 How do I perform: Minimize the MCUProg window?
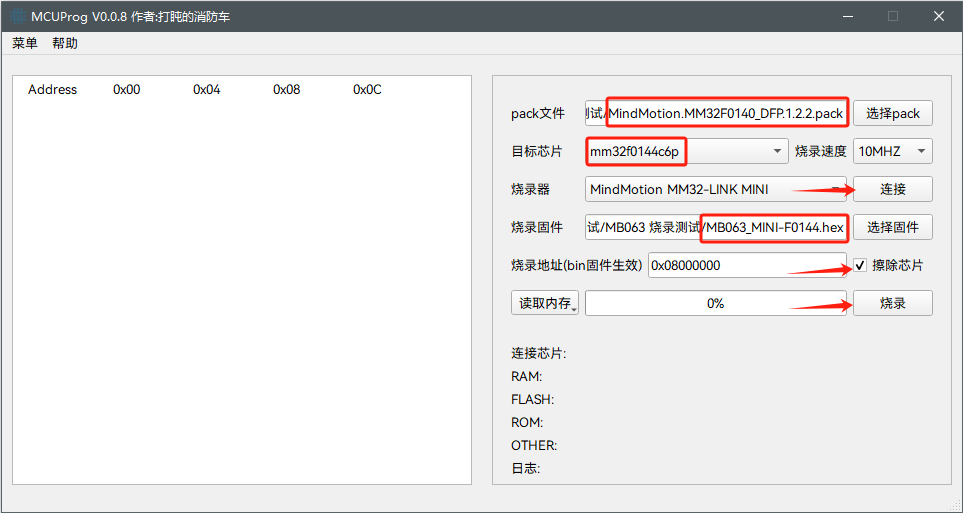coord(847,16)
